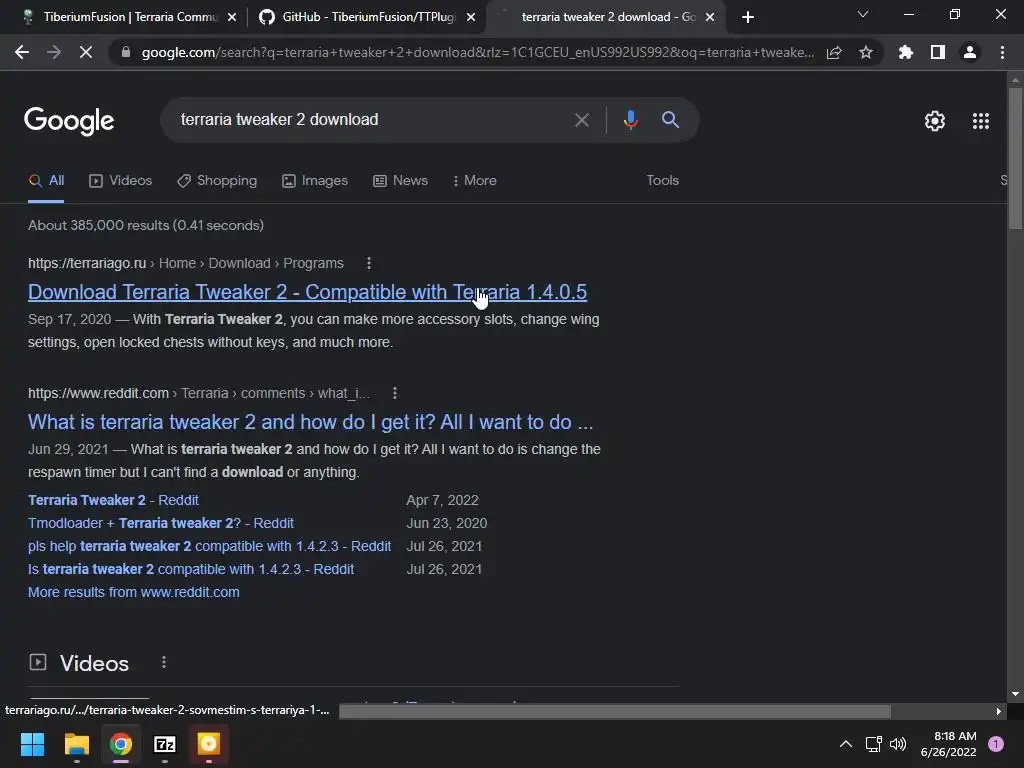Viewport: 1024px width, 768px height.
Task: Open the Google apps grid
Action: click(x=981, y=121)
